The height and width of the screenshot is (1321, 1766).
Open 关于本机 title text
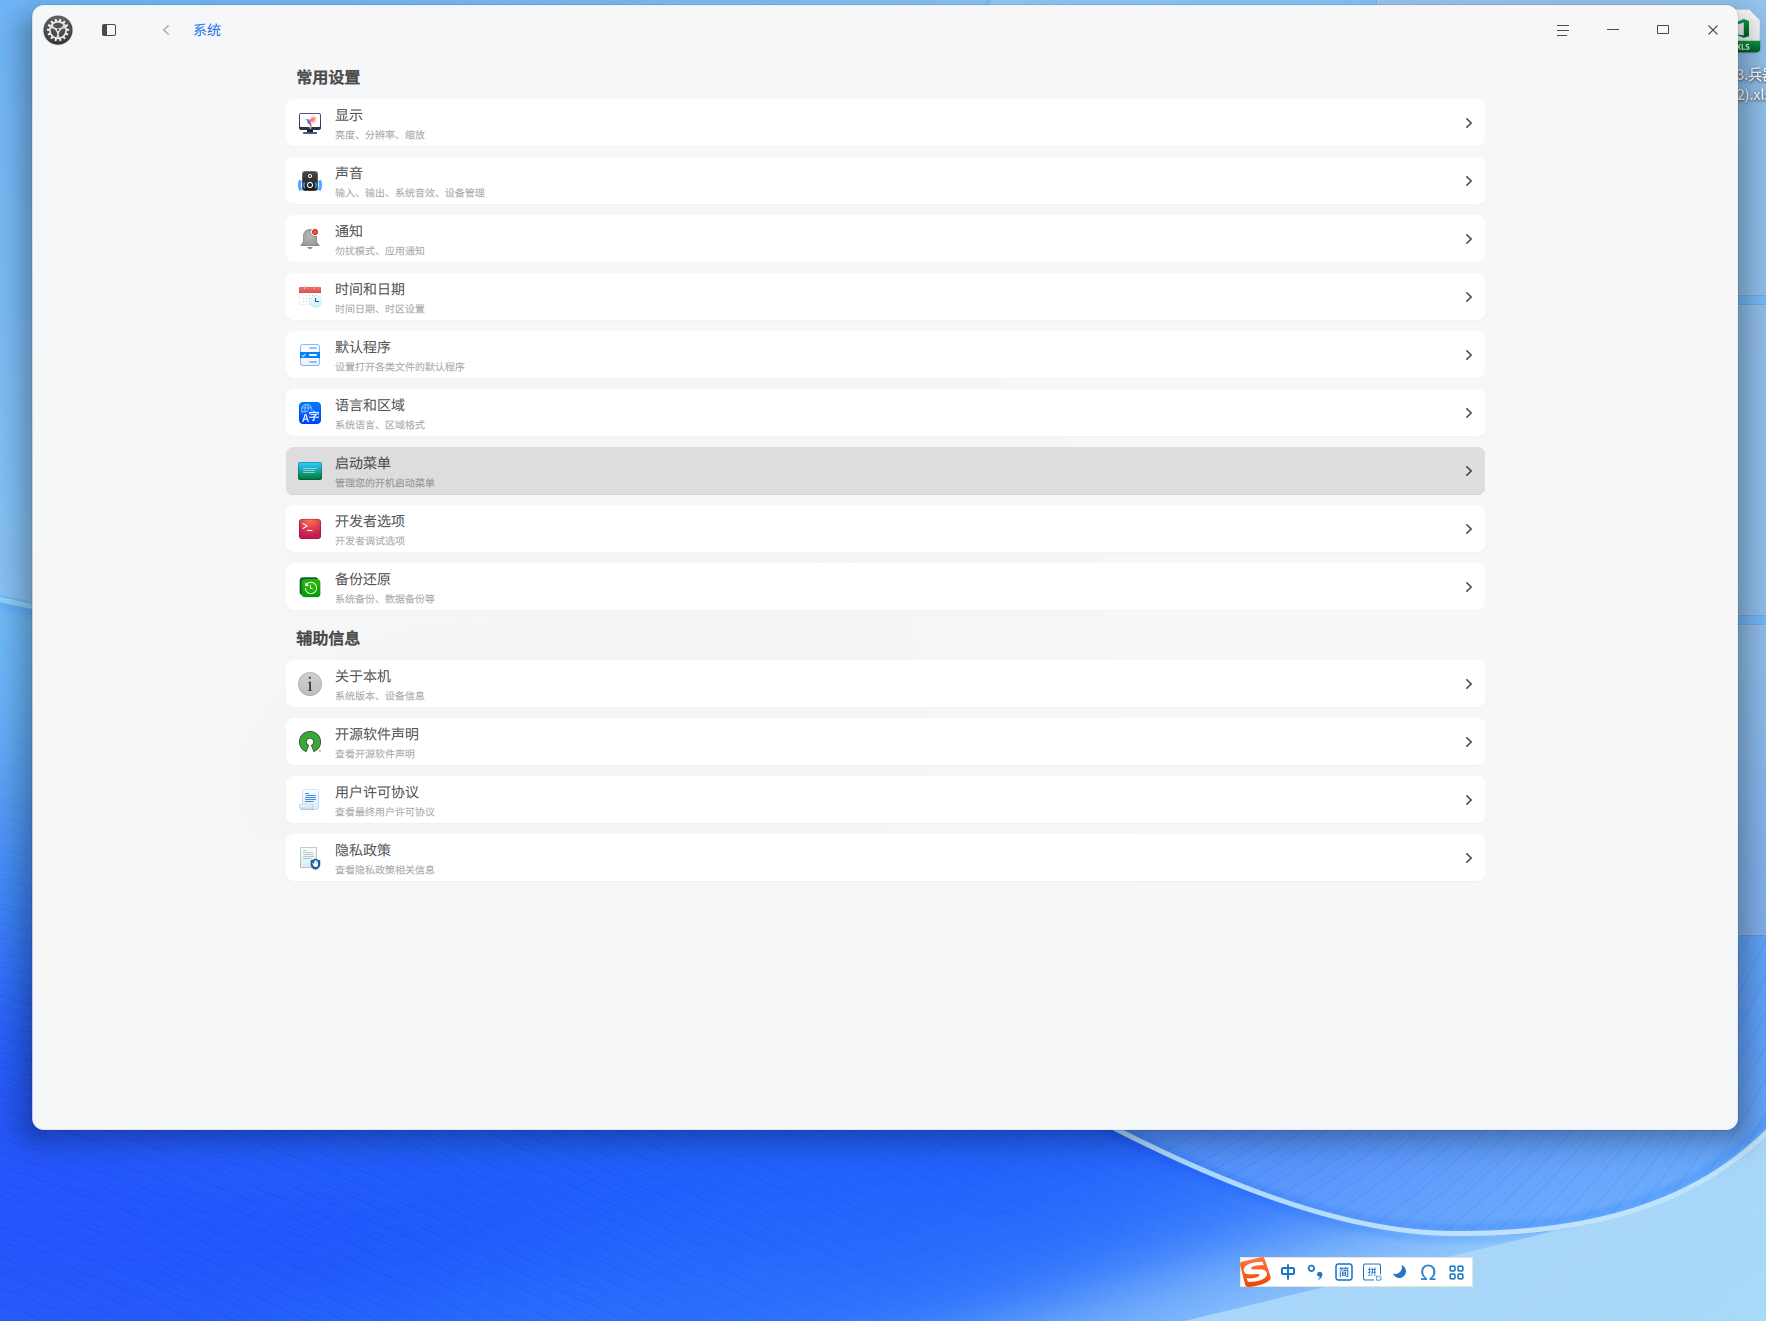(x=363, y=676)
